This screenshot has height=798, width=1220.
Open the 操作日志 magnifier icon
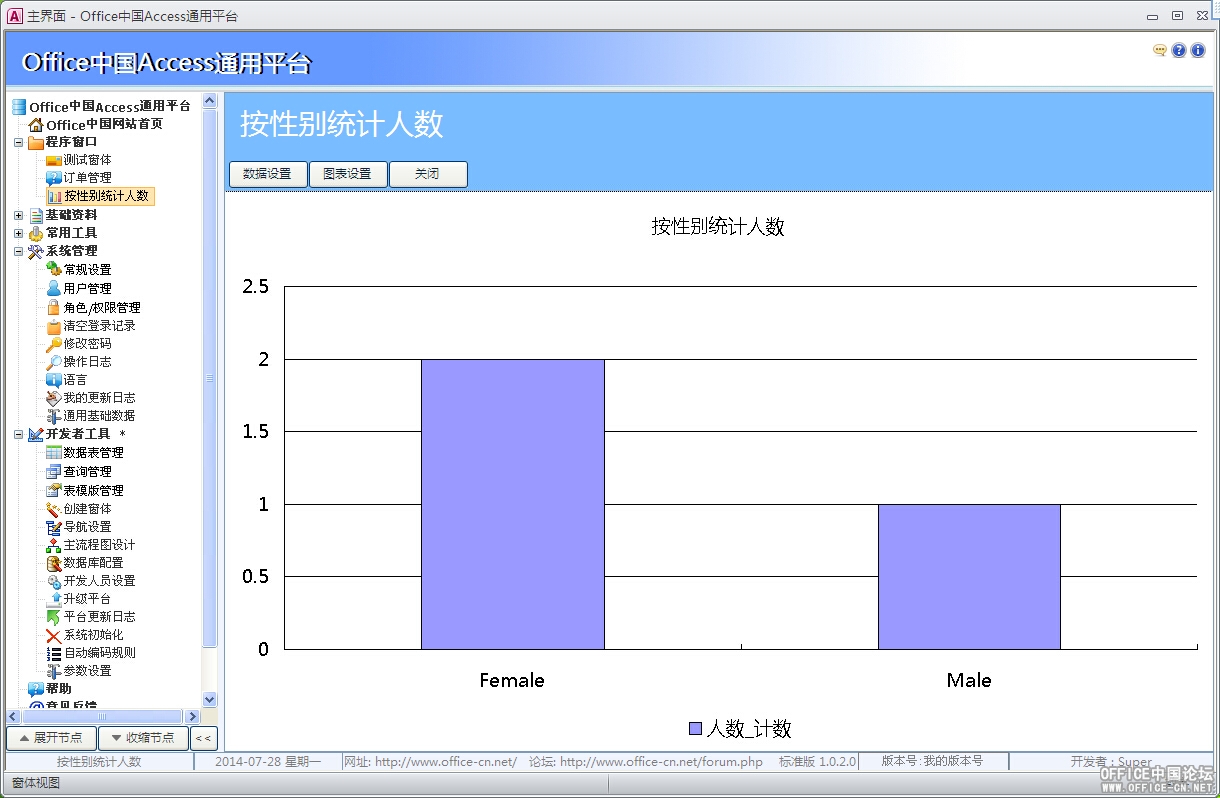pos(54,361)
